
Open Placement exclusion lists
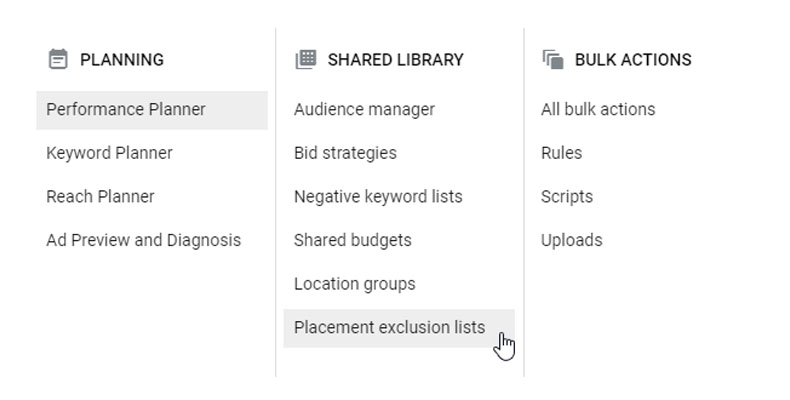389,328
